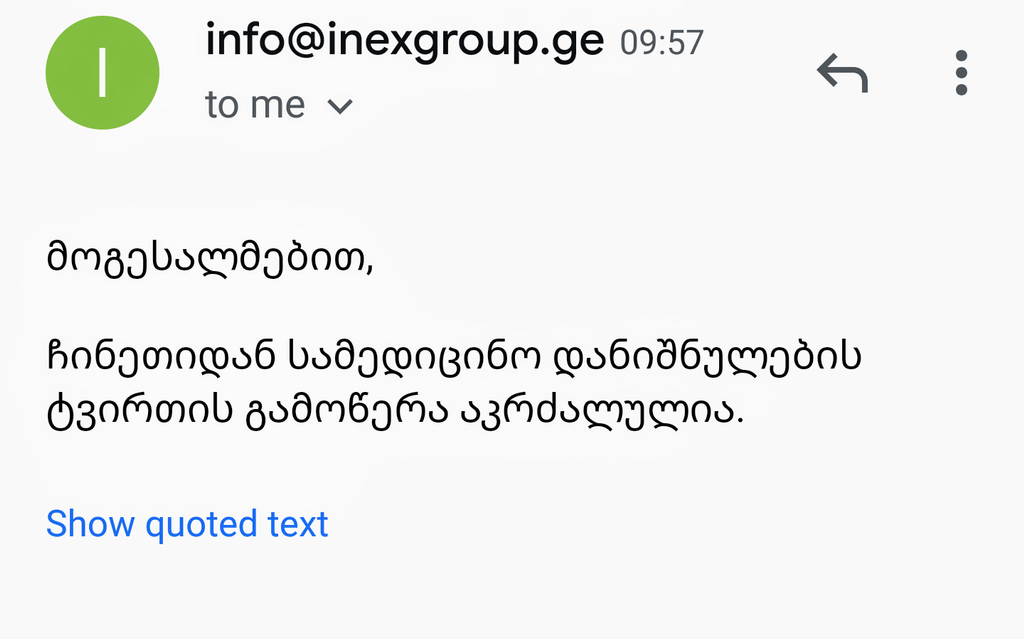Click the greeting word 'მოგესალმებით'
The image size is (1024, 639).
[207, 257]
